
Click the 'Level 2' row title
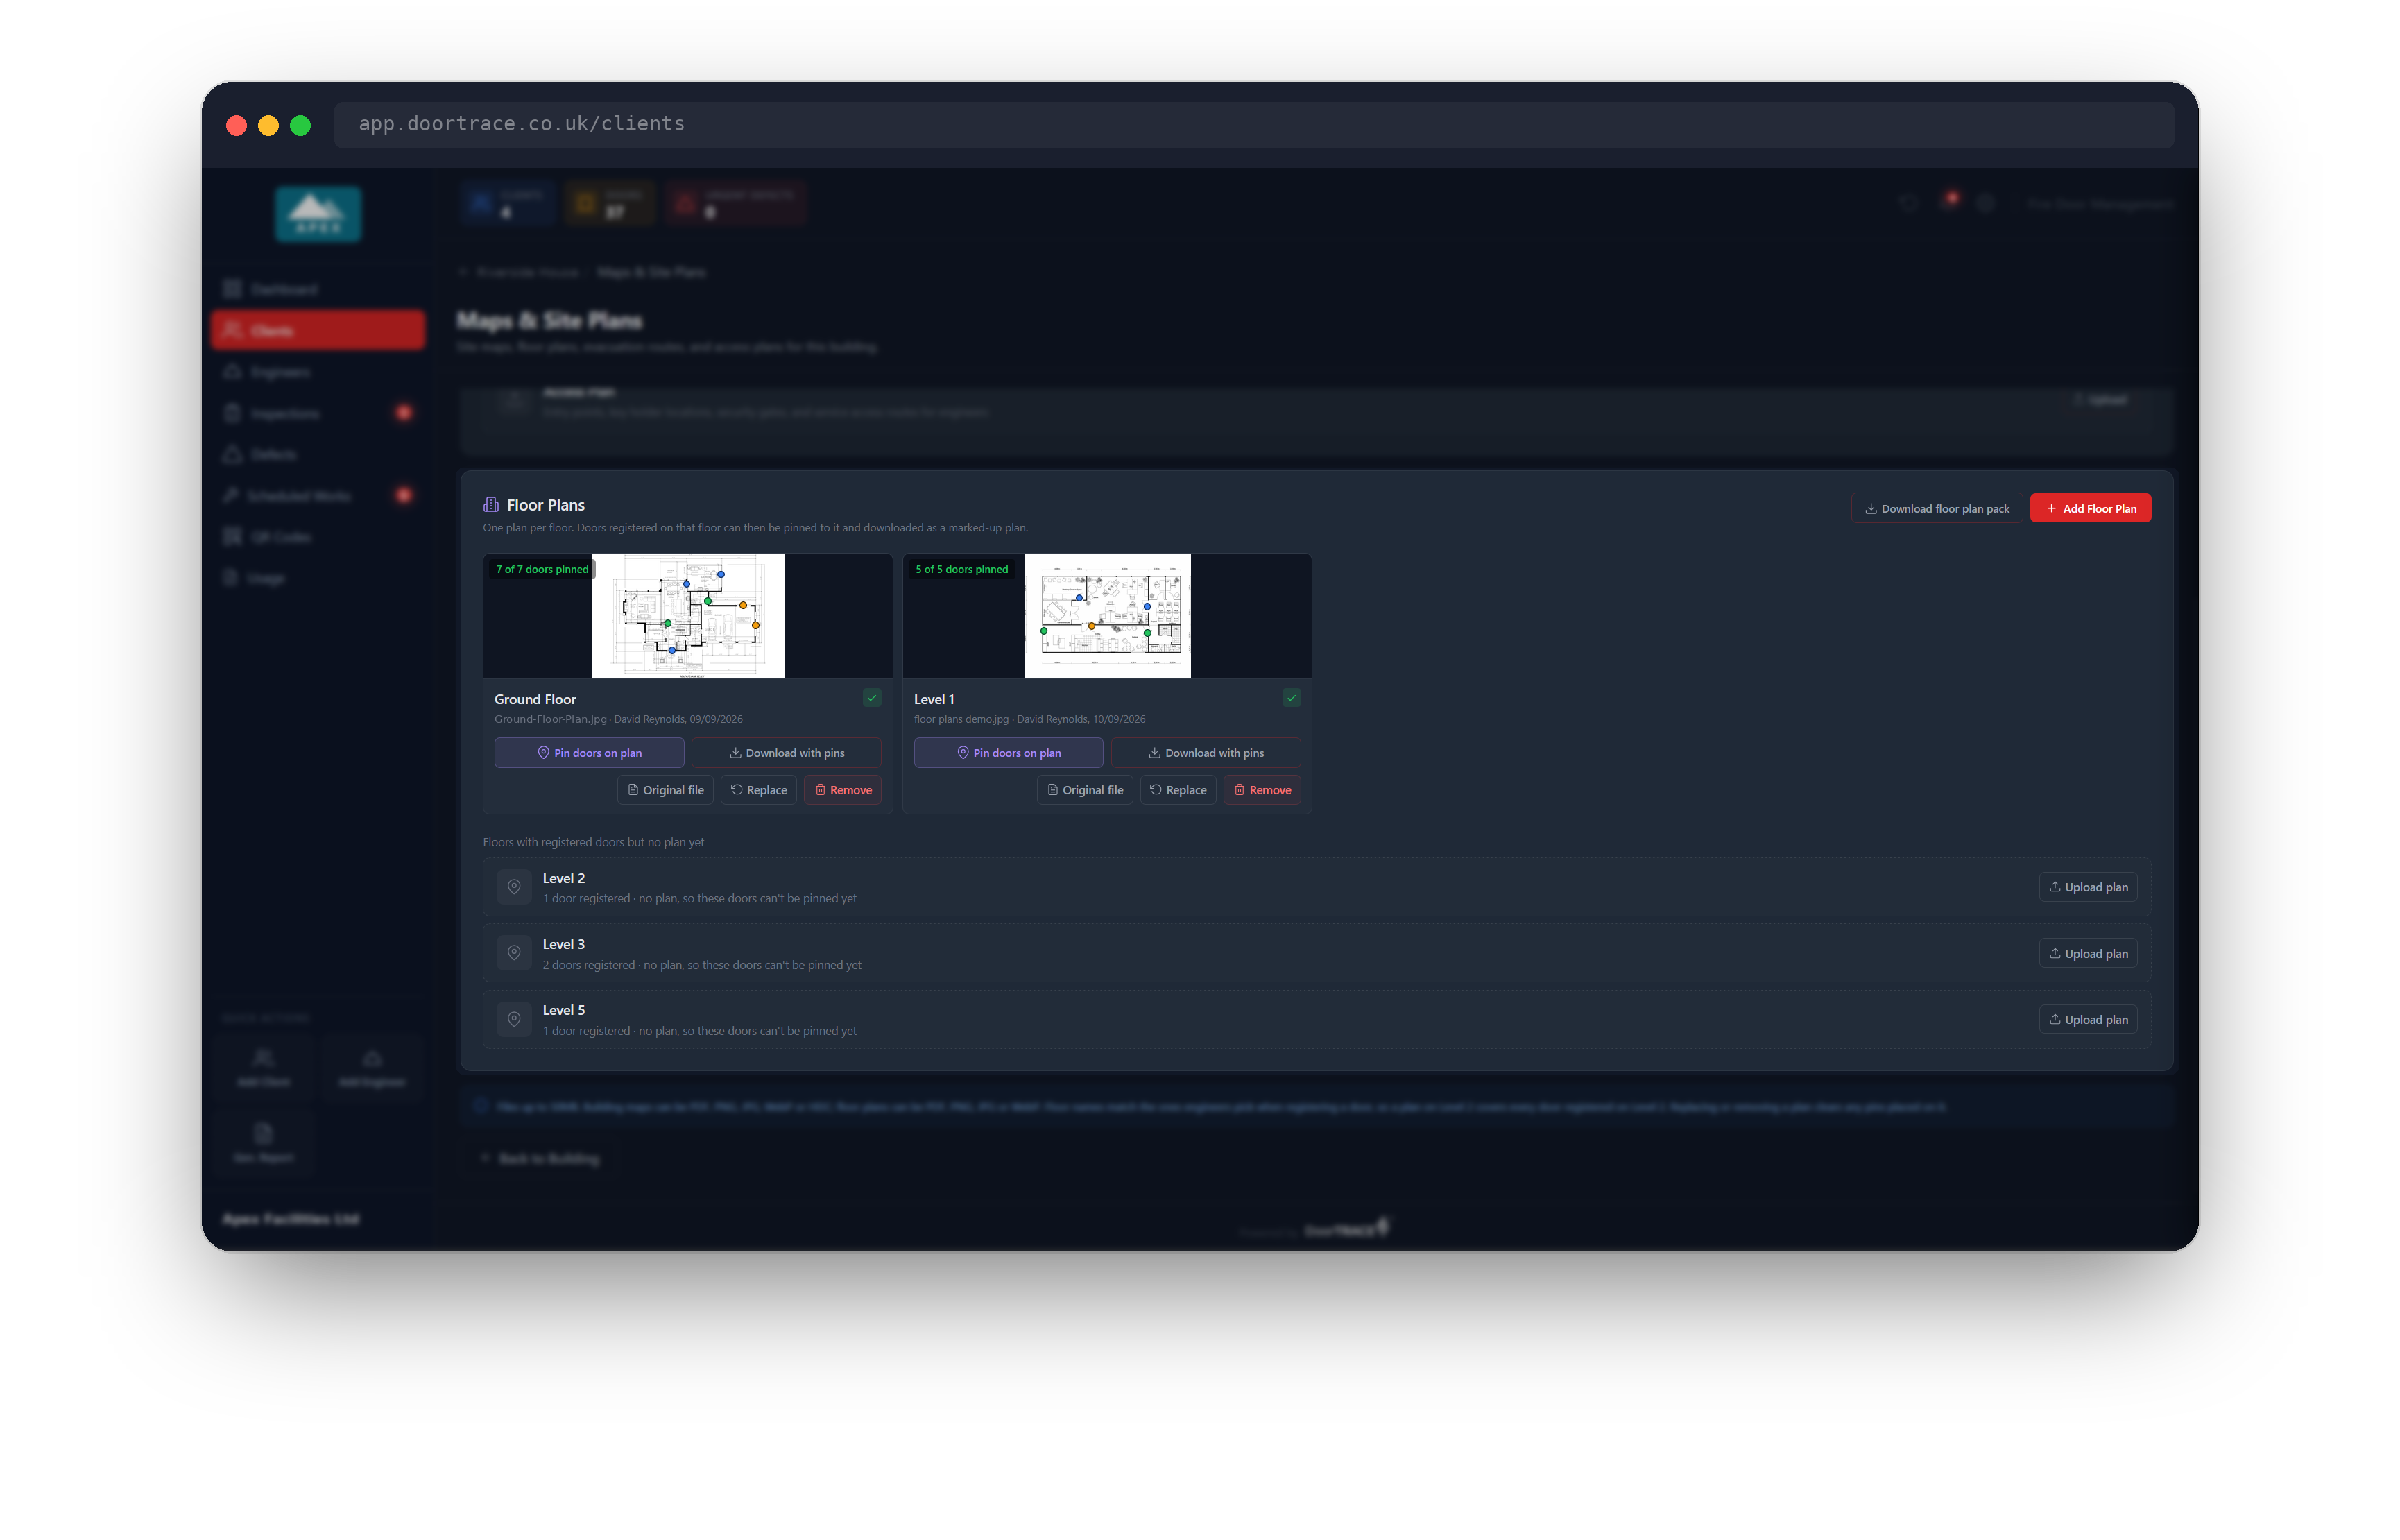point(564,879)
